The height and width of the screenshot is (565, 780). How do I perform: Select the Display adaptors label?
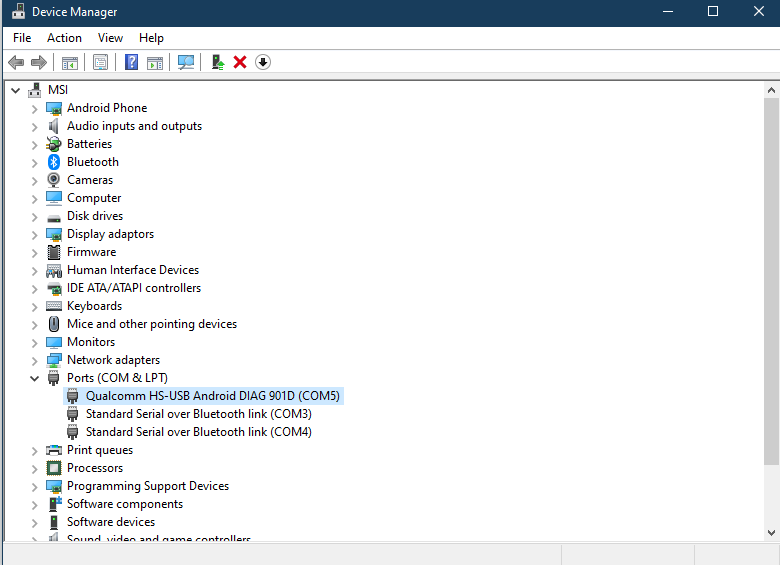[x=110, y=234]
